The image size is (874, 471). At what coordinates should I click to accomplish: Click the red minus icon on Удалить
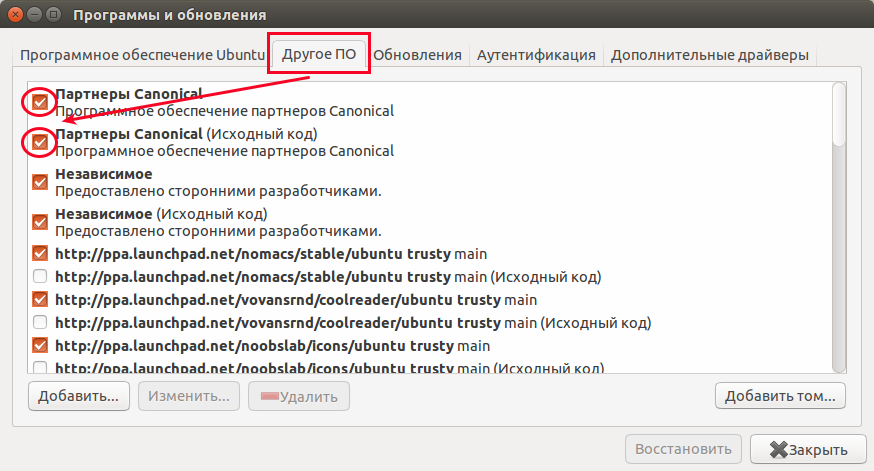269,396
